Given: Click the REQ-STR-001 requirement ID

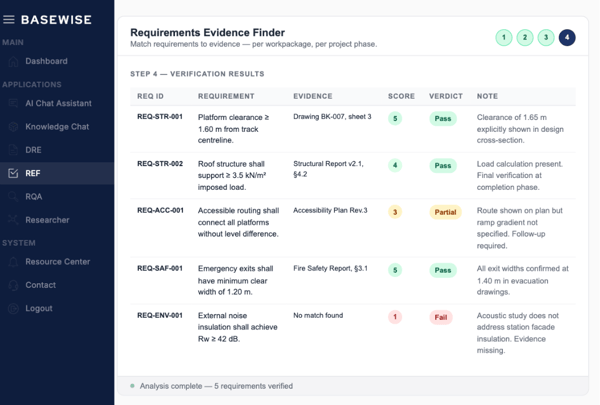Looking at the screenshot, I should [x=160, y=117].
